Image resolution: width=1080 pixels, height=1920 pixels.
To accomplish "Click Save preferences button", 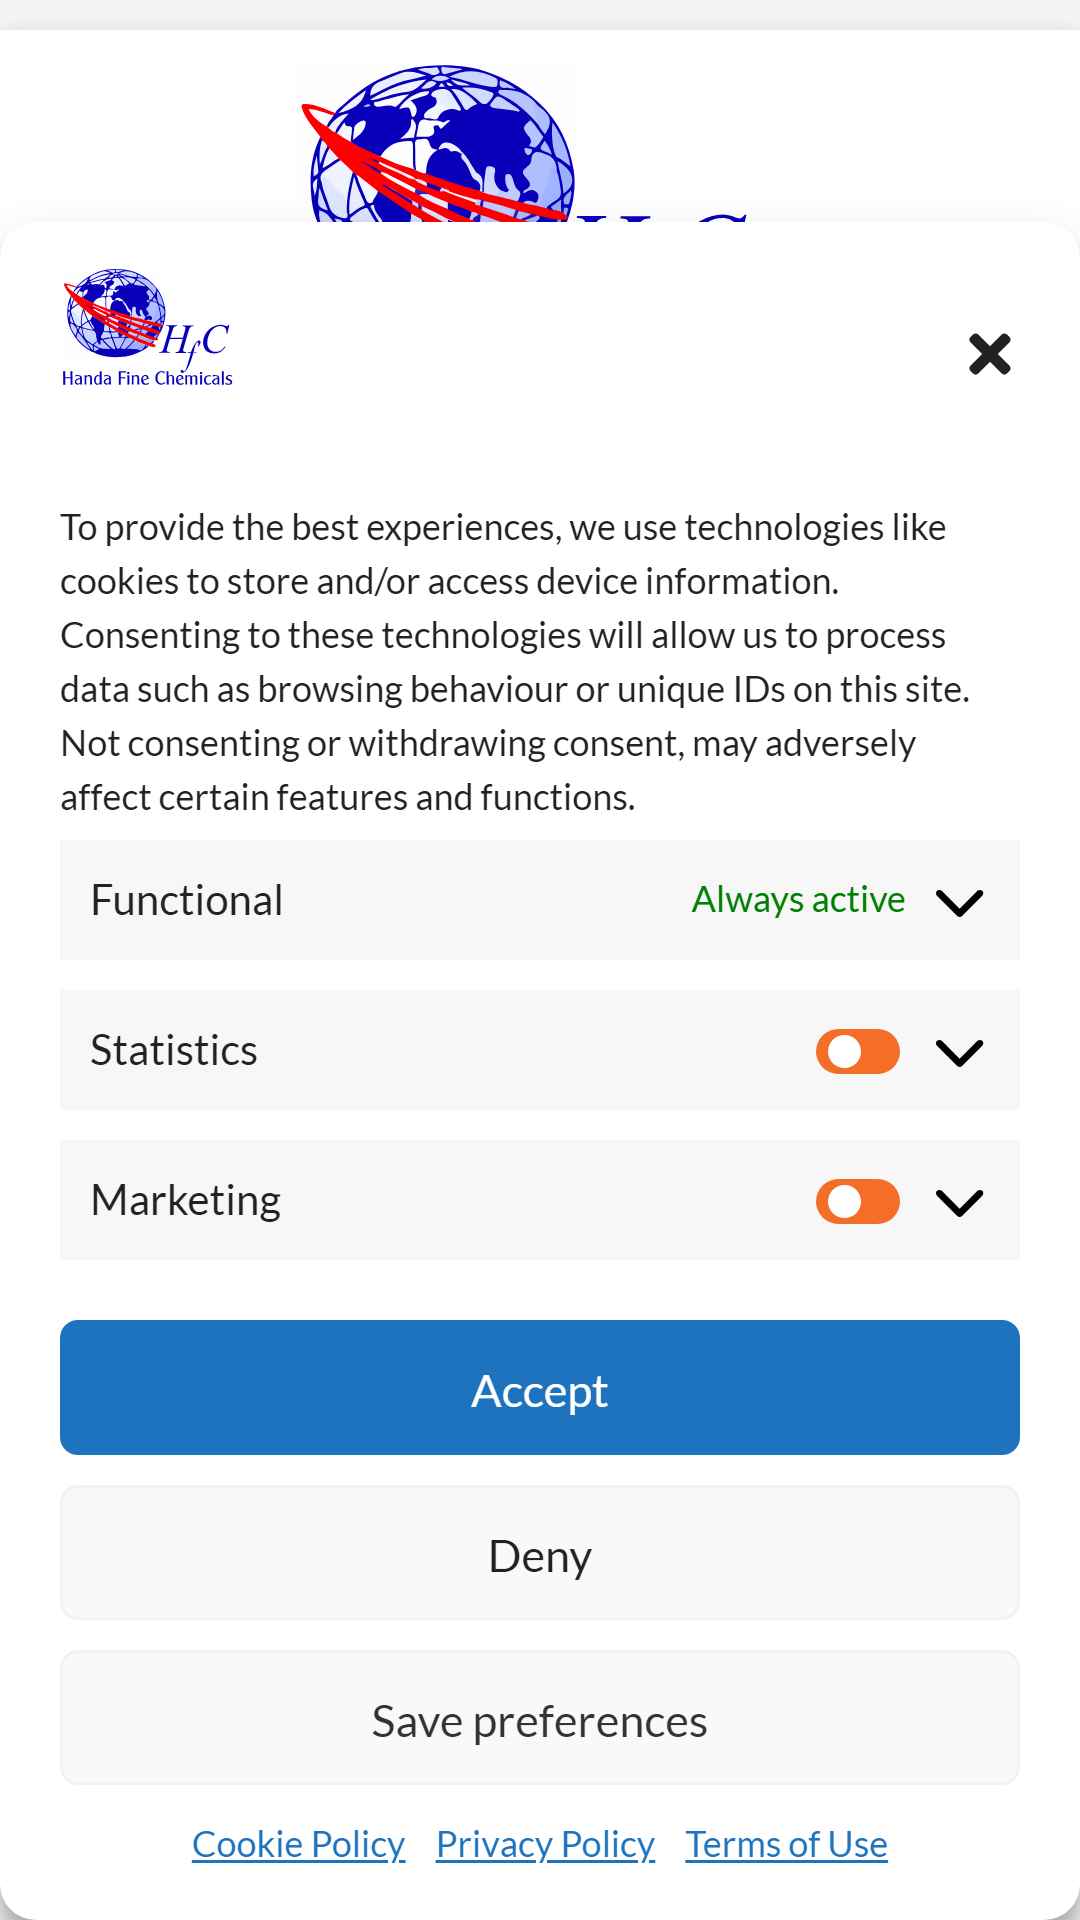I will pos(540,1718).
